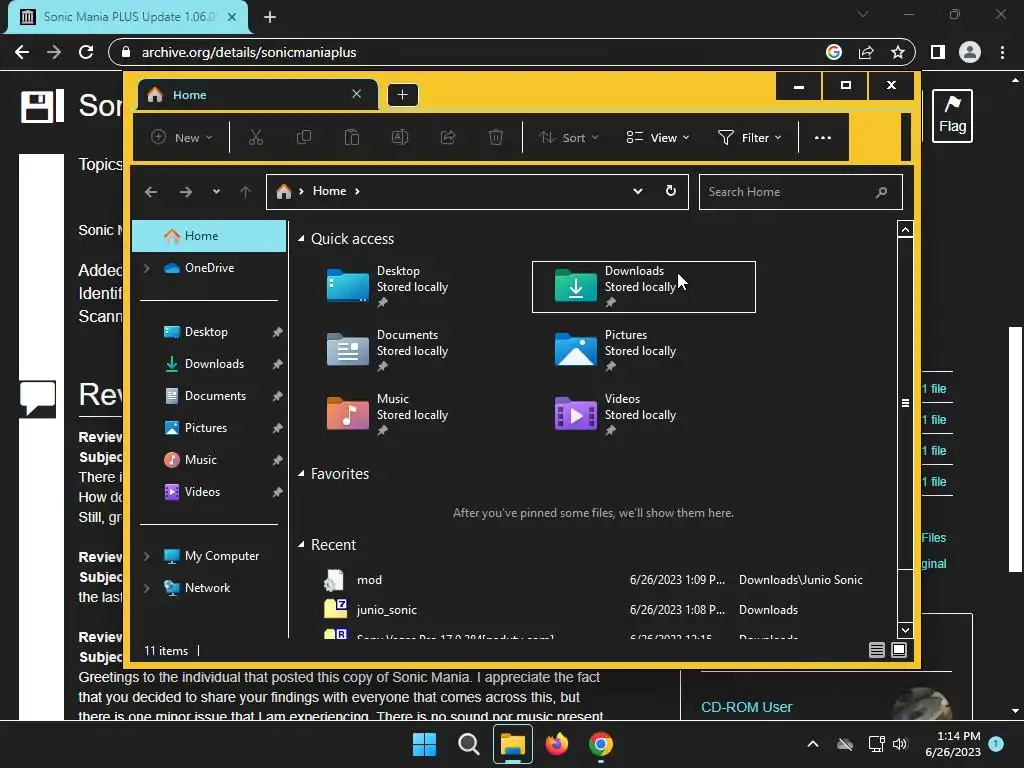Collapse the Favorites section
Screen dimensions: 1024x768
(301, 474)
